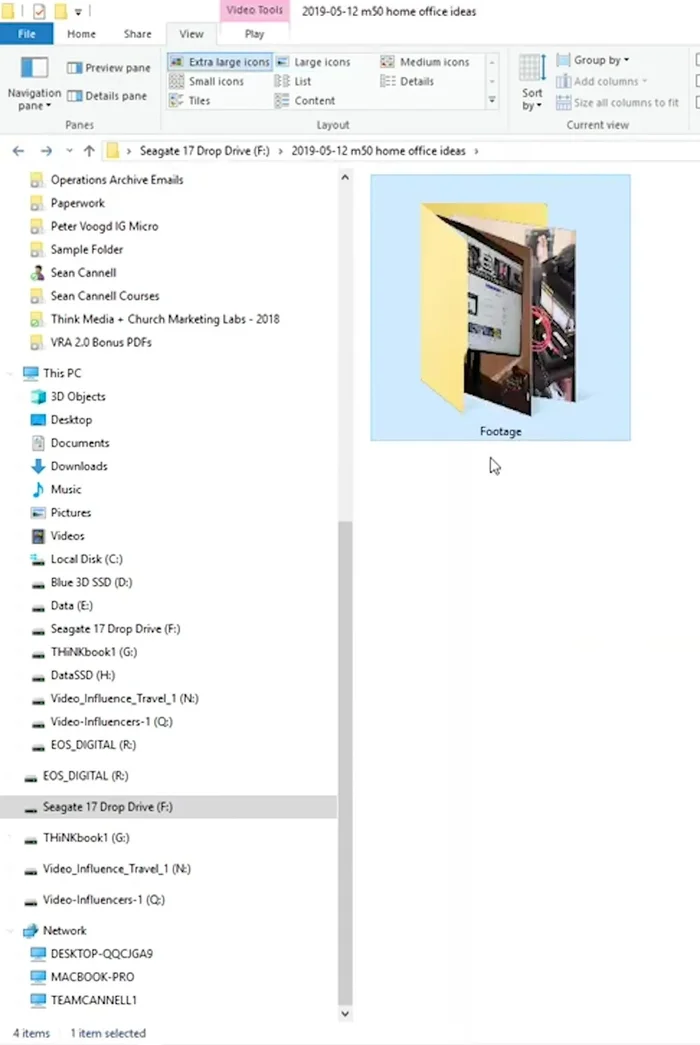Image resolution: width=700 pixels, height=1045 pixels.
Task: Open the Footage folder thumbnail
Action: click(x=500, y=307)
